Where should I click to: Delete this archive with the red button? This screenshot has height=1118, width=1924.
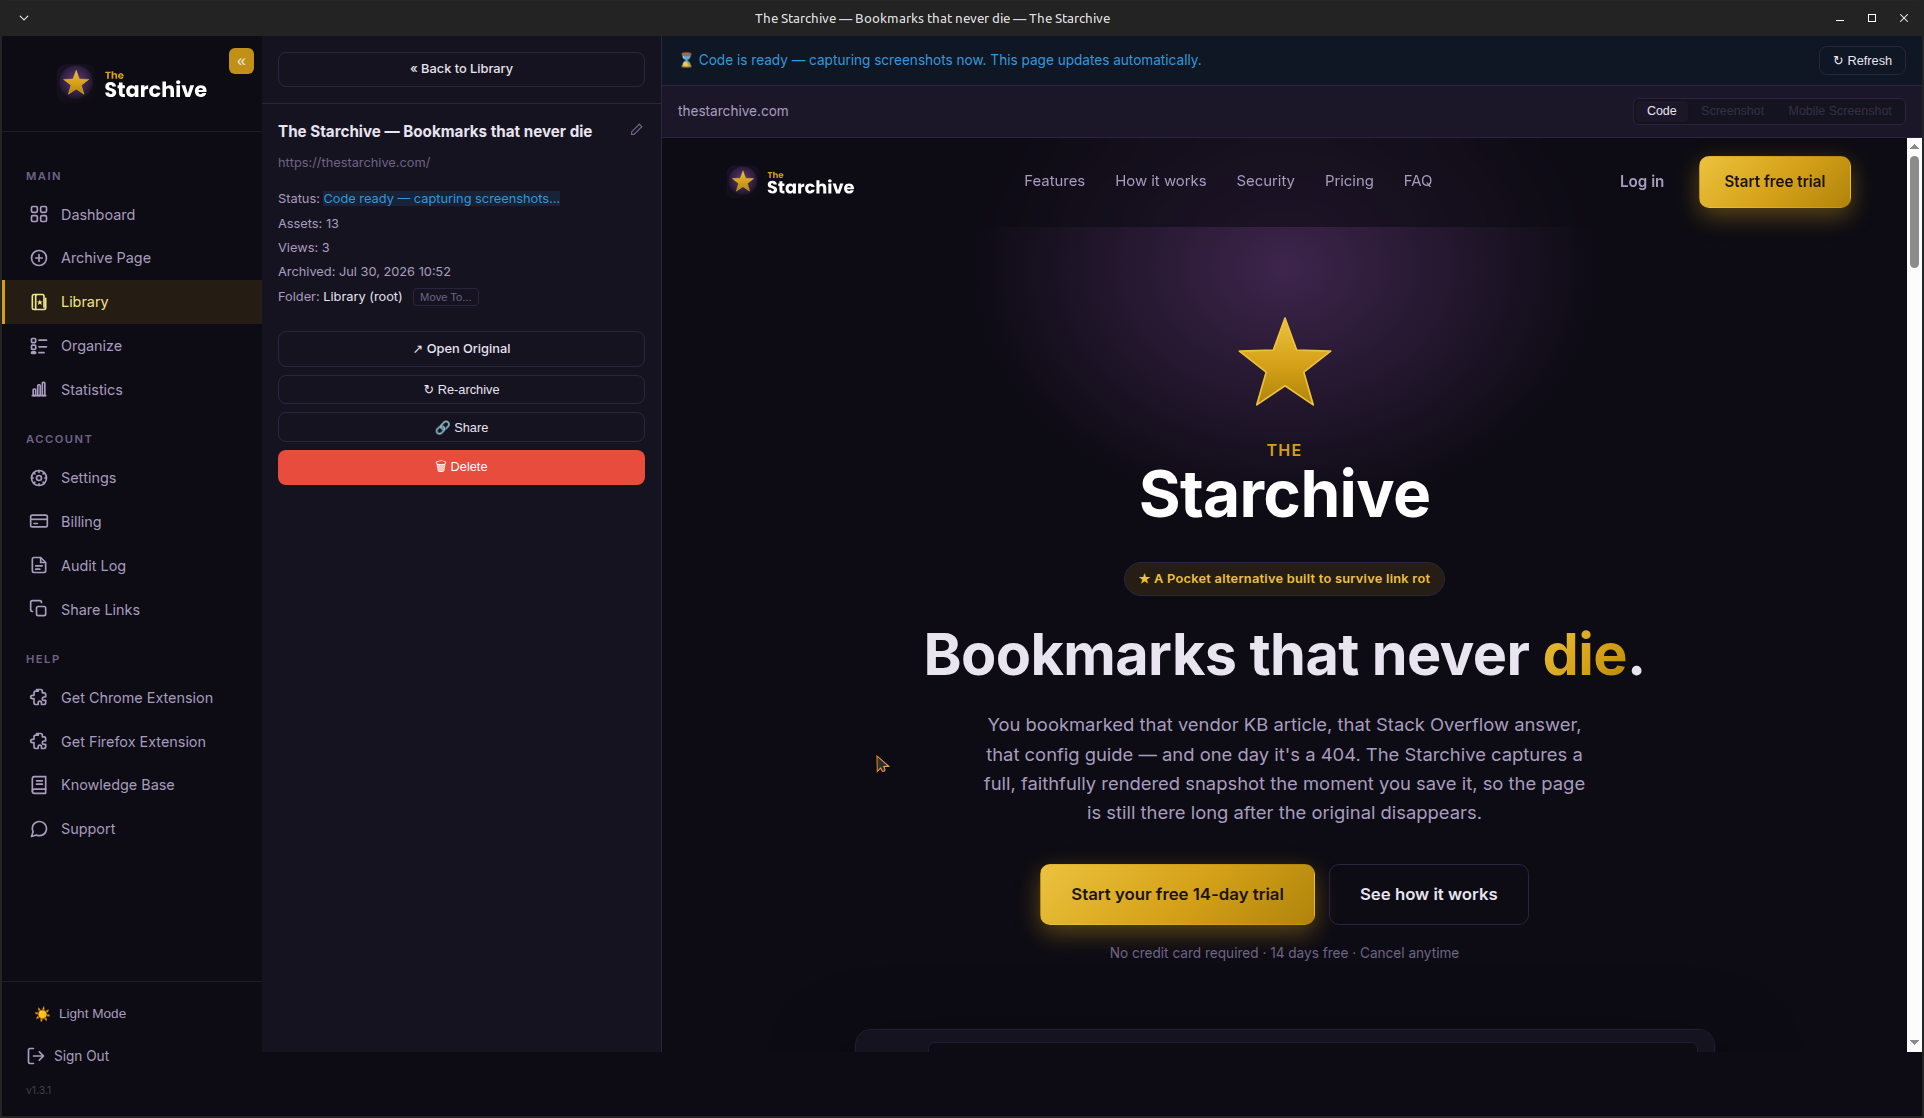461,467
